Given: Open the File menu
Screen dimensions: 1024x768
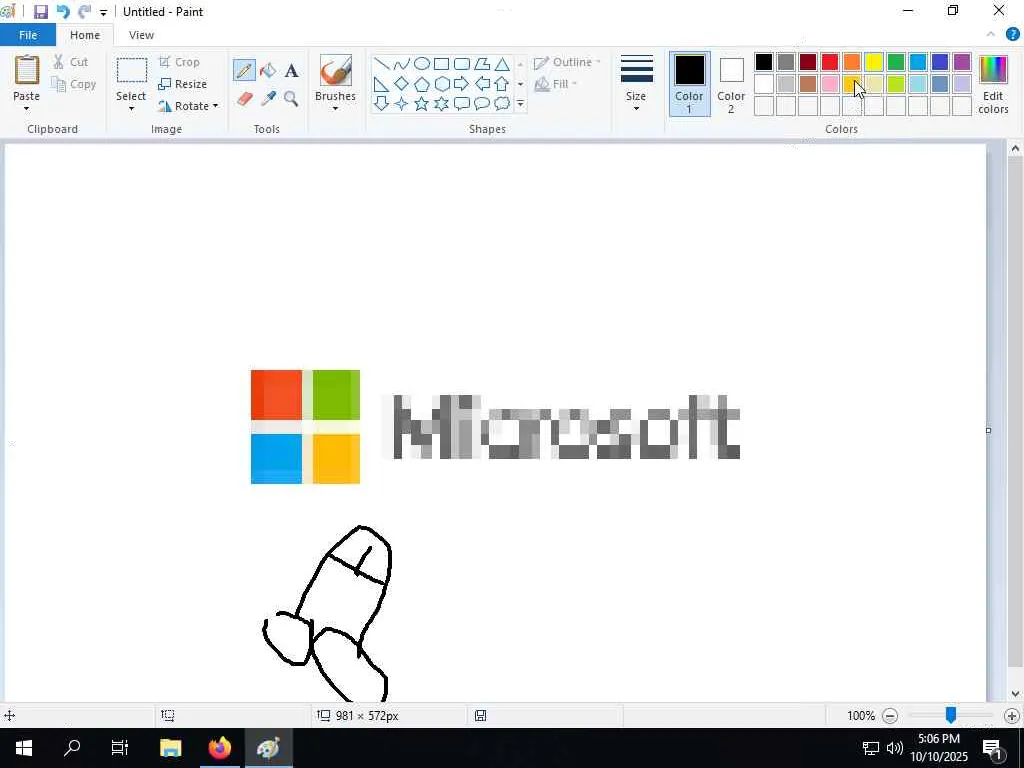Looking at the screenshot, I should coord(28,35).
